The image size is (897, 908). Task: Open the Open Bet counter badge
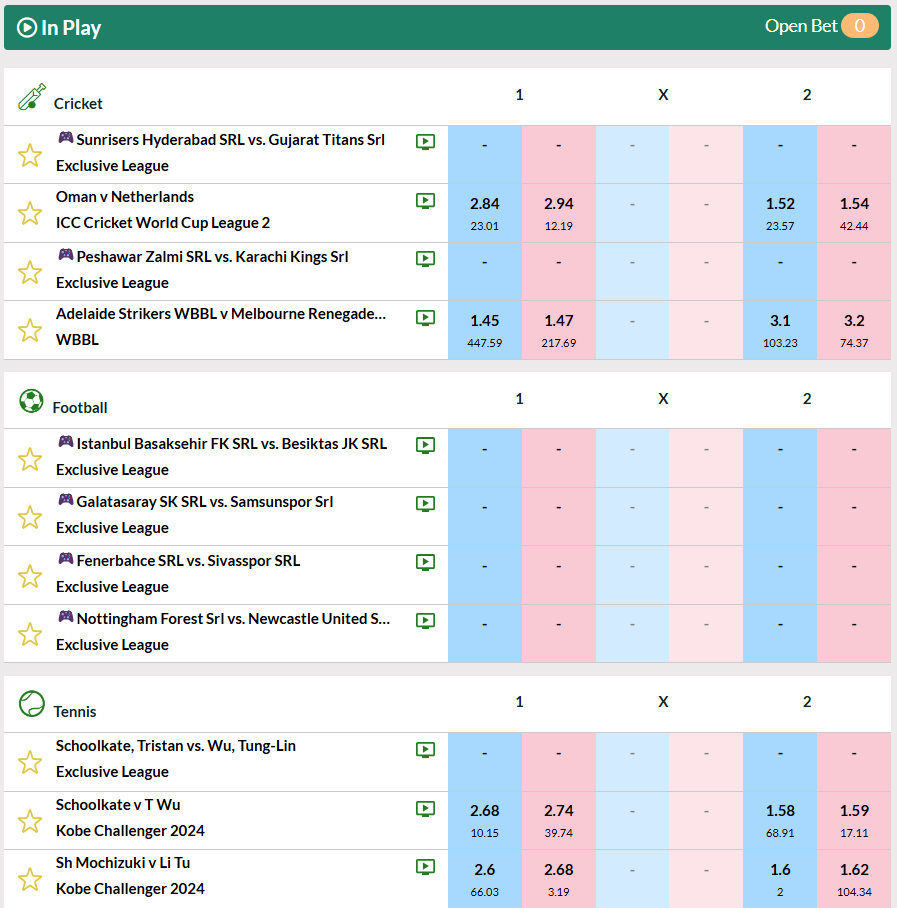tap(859, 26)
